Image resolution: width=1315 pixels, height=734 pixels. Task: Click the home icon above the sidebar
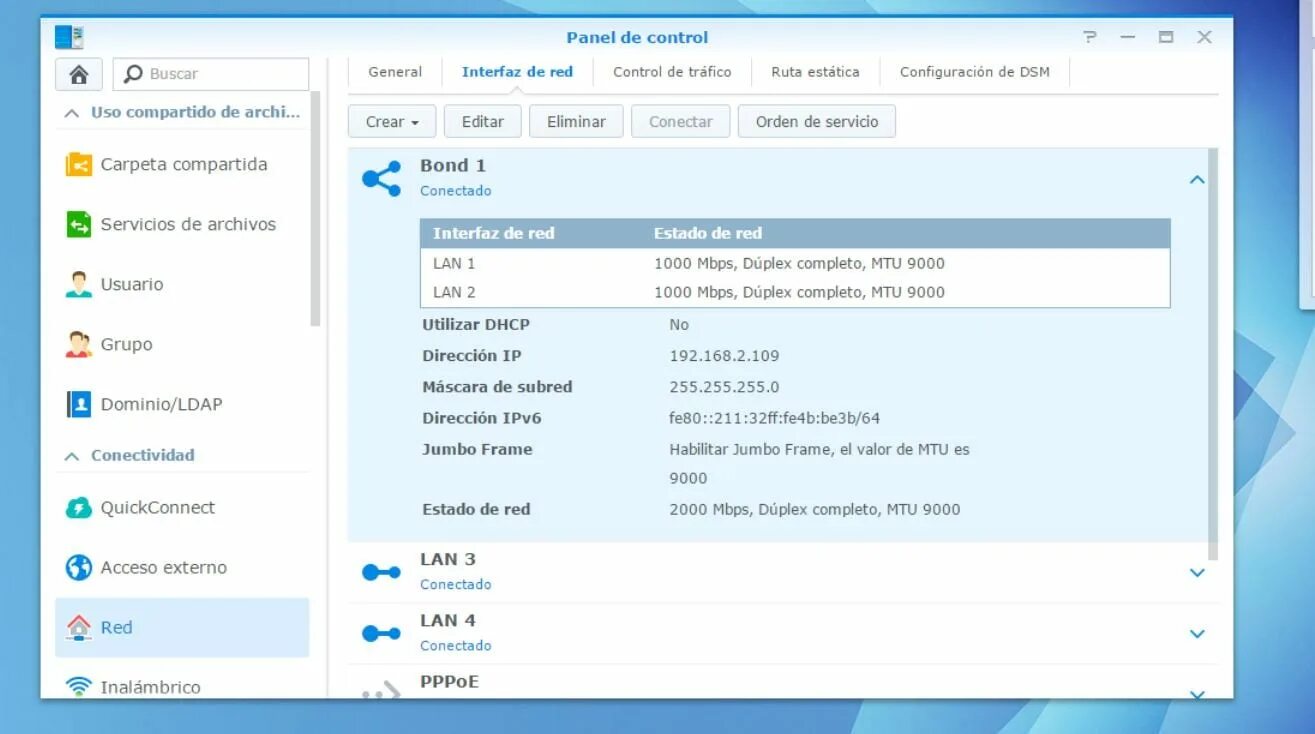78,74
